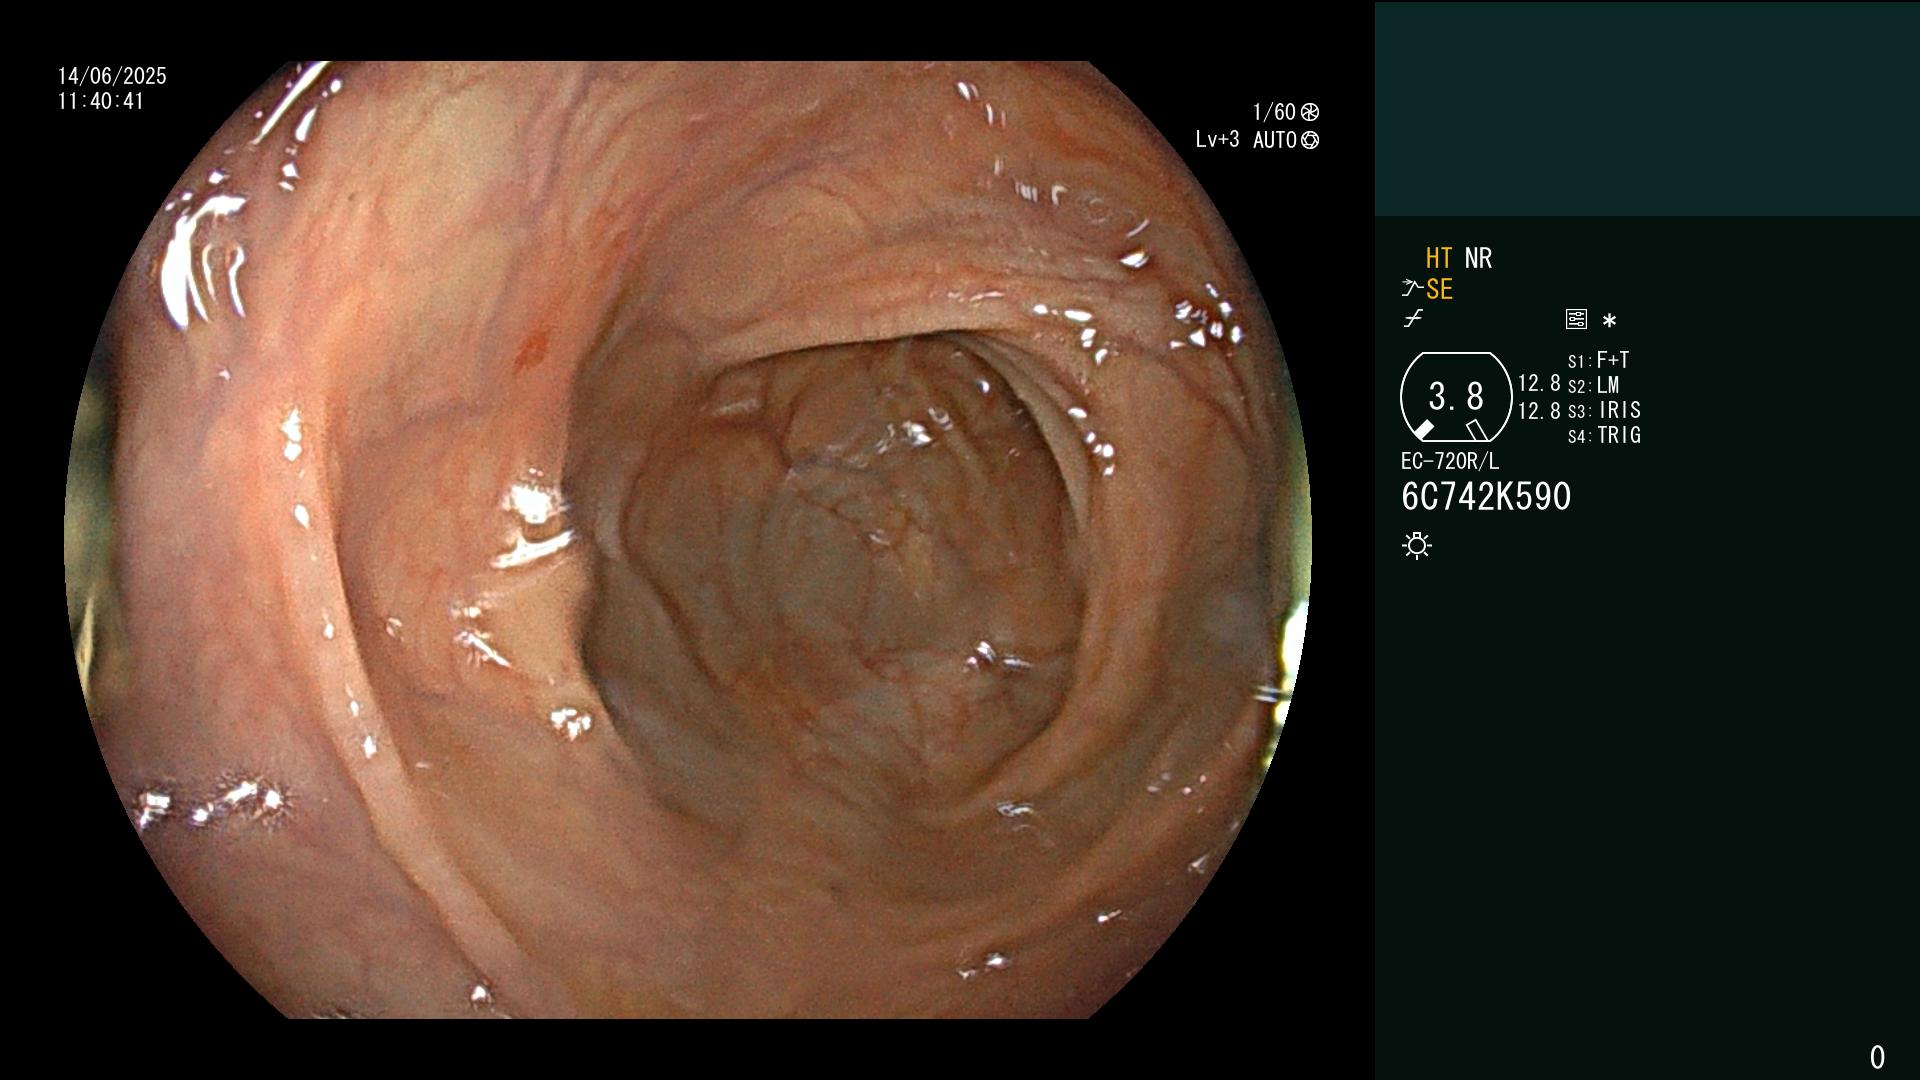Select the HT indicator
The width and height of the screenshot is (1920, 1080).
[1439, 258]
